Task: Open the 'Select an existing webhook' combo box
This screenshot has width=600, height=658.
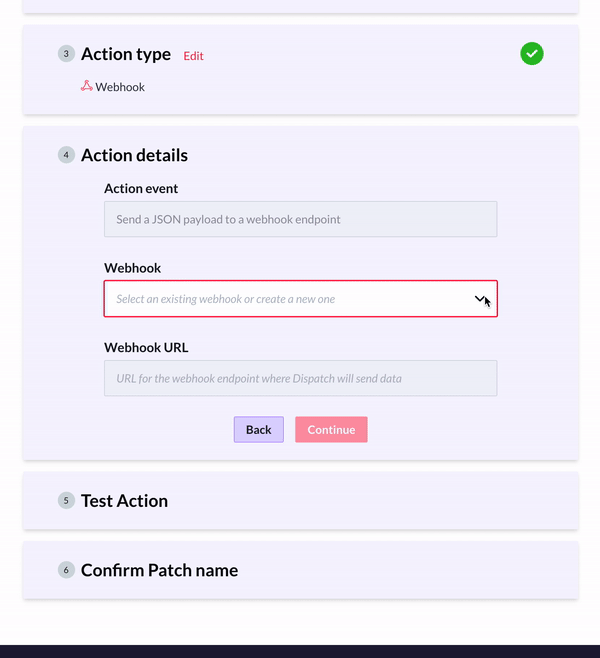Action: [290, 299]
